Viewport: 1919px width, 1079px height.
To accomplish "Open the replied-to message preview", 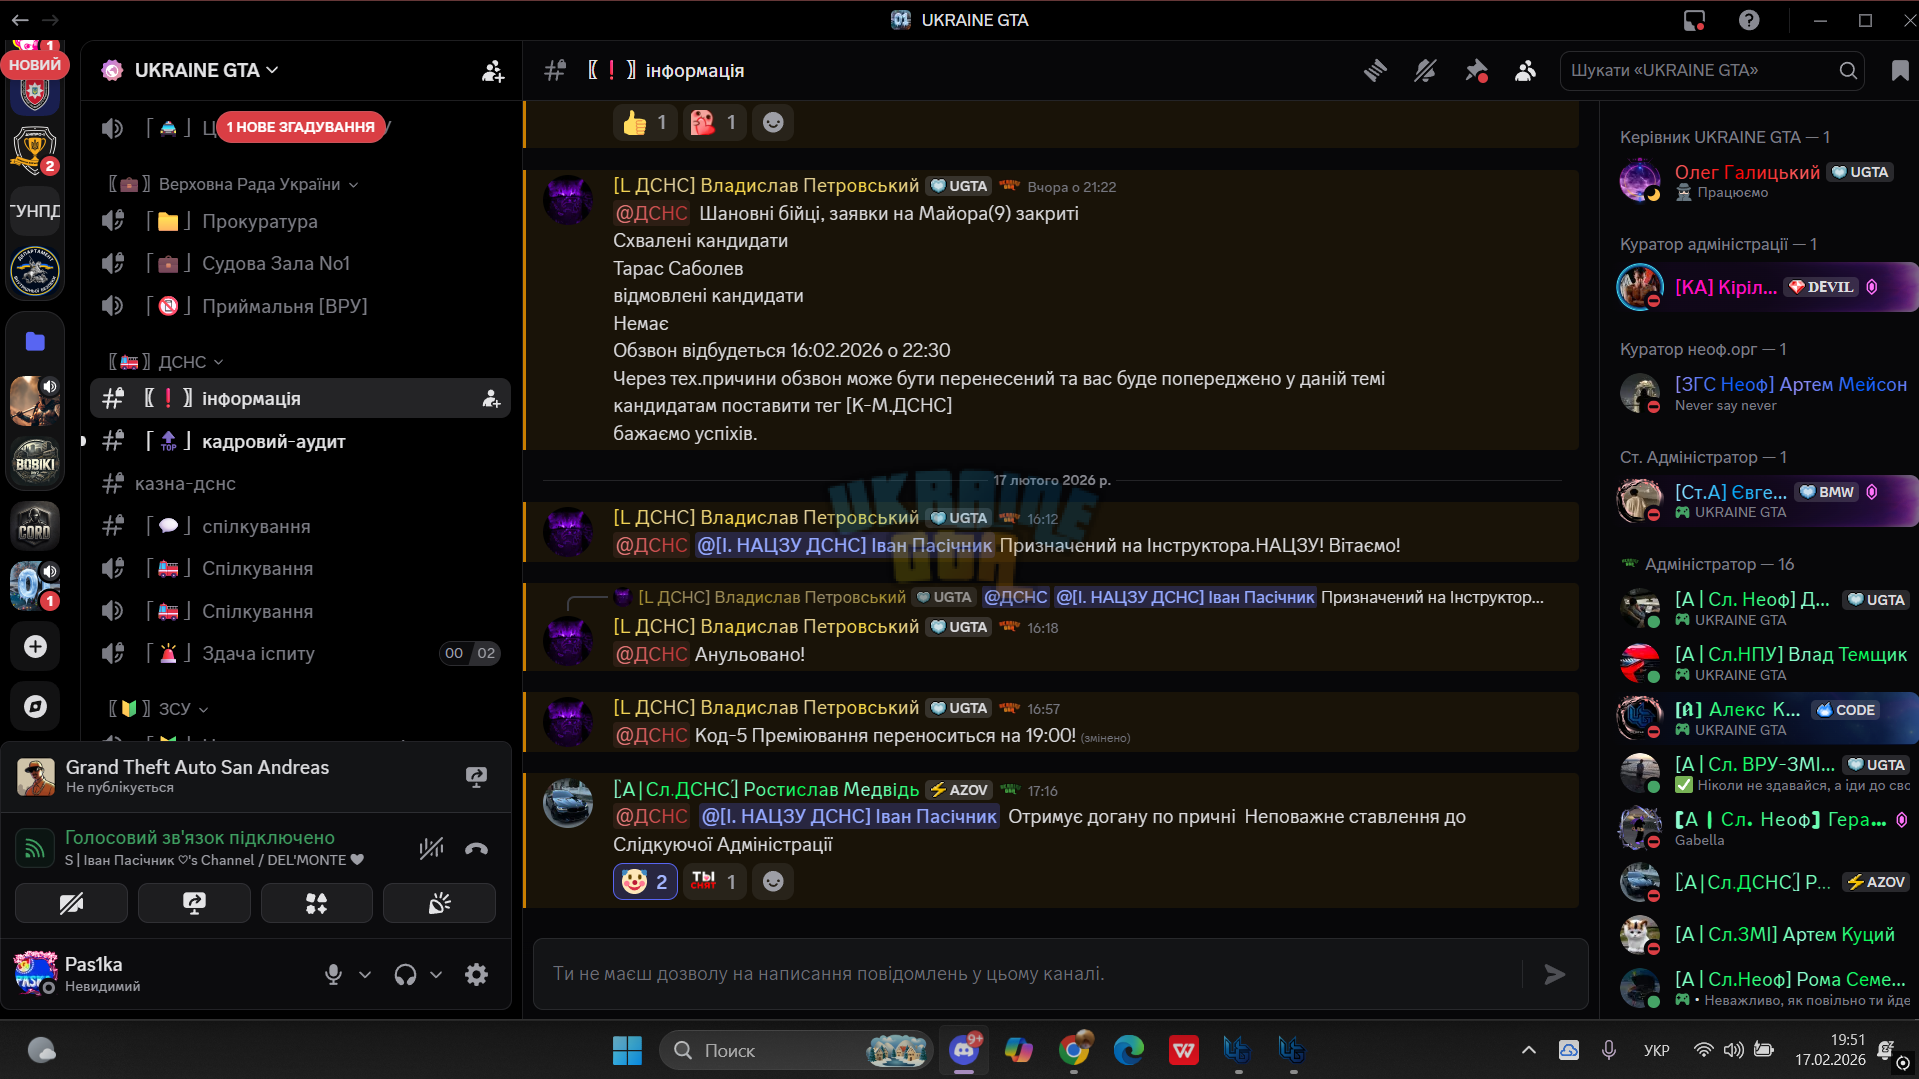I will click(1090, 597).
